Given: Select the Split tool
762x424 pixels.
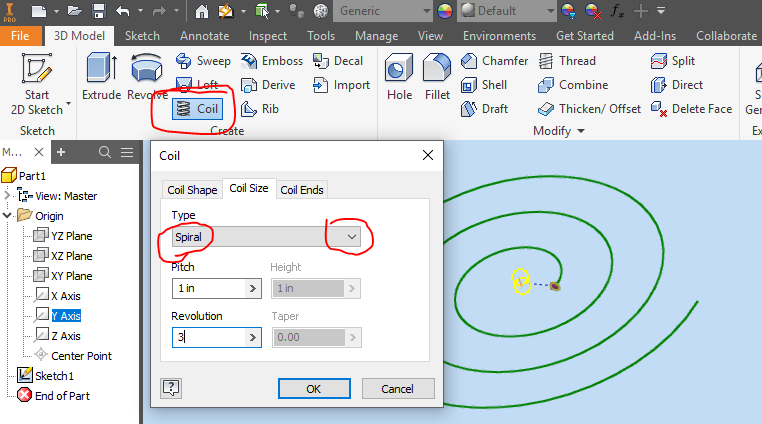Looking at the screenshot, I should pyautogui.click(x=673, y=61).
